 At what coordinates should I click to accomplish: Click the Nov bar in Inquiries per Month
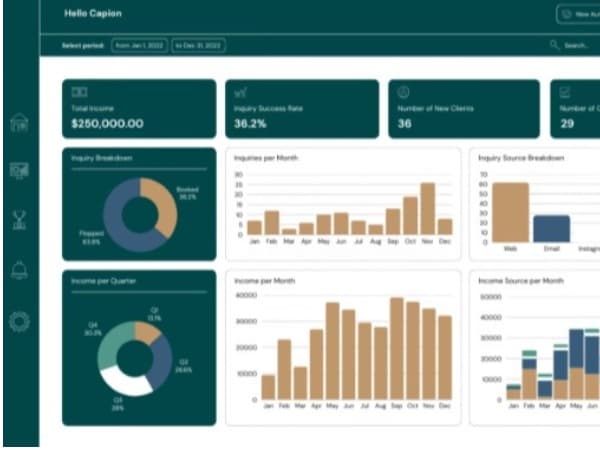pyautogui.click(x=427, y=209)
